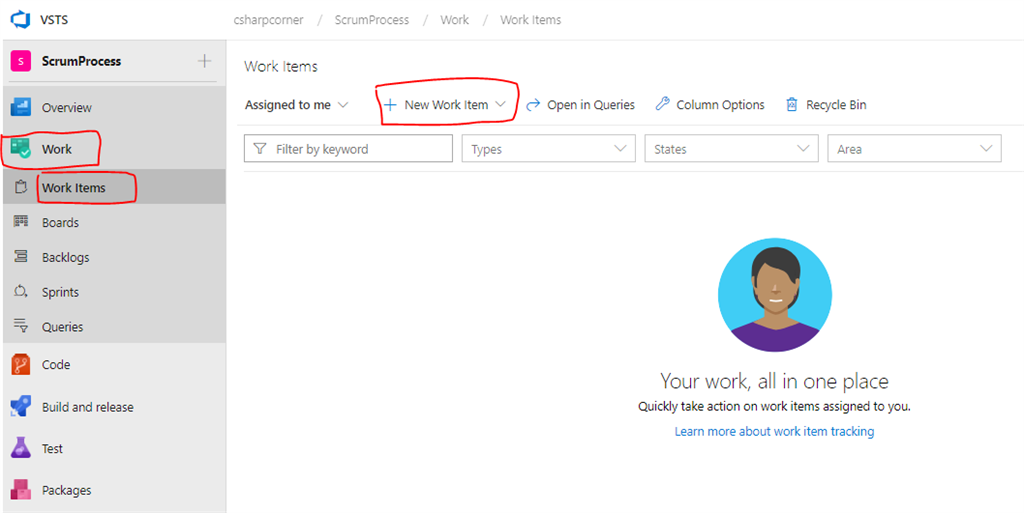Open the Types filter dropdown

(549, 149)
